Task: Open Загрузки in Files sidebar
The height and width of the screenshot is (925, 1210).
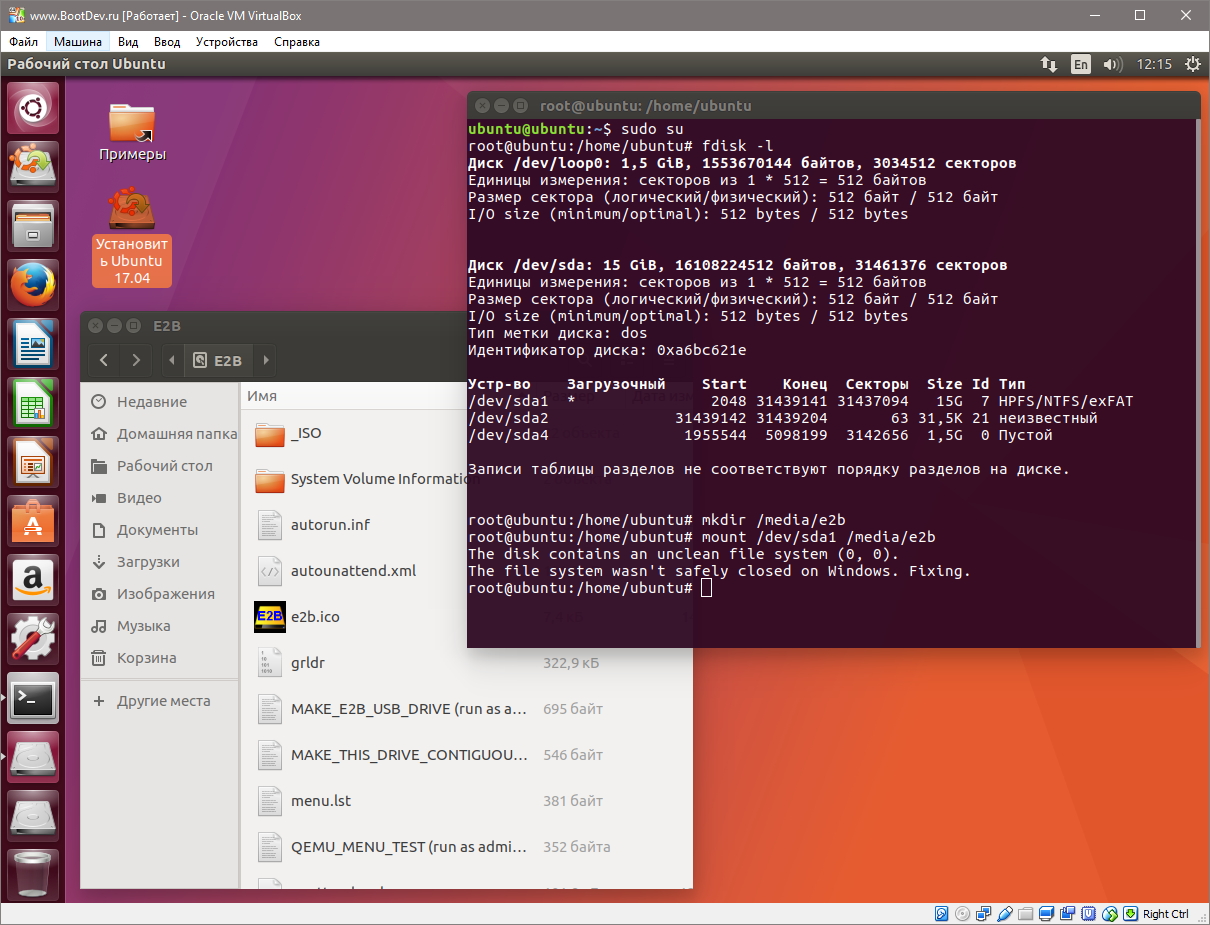Action: point(160,562)
